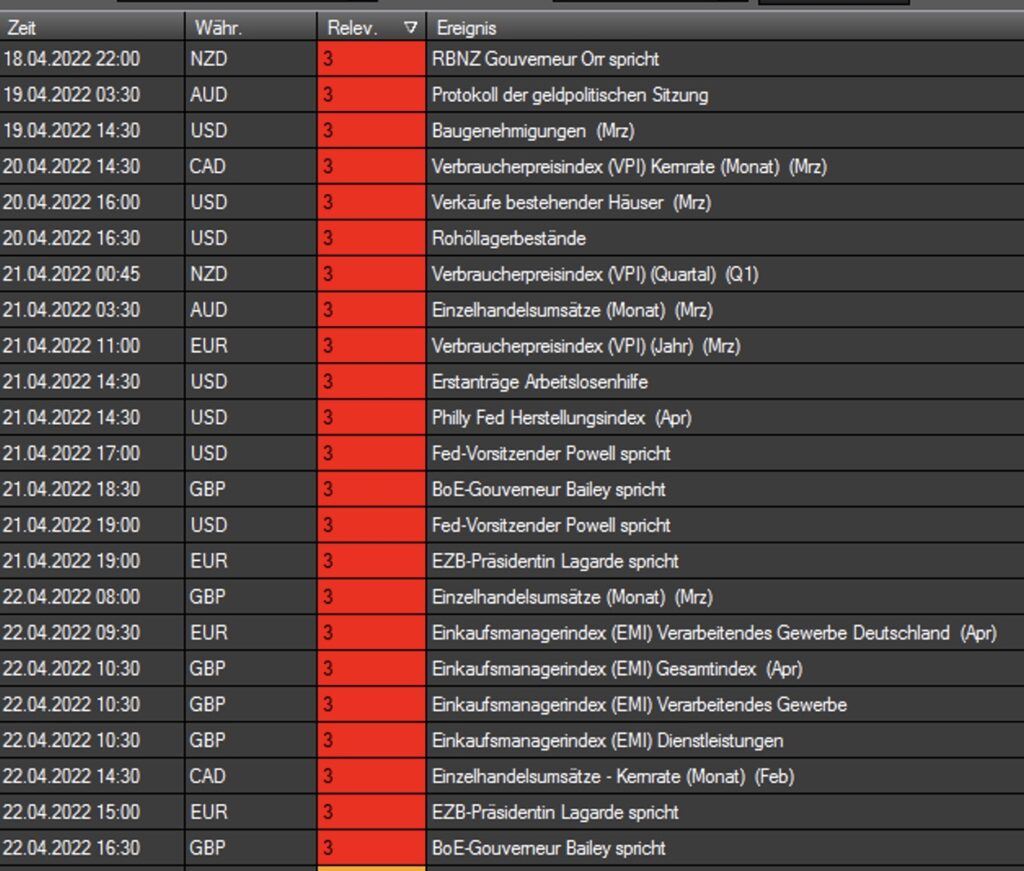1024x871 pixels.
Task: Click the 22.04.2022 16:30 time cell
Action: click(x=90, y=848)
